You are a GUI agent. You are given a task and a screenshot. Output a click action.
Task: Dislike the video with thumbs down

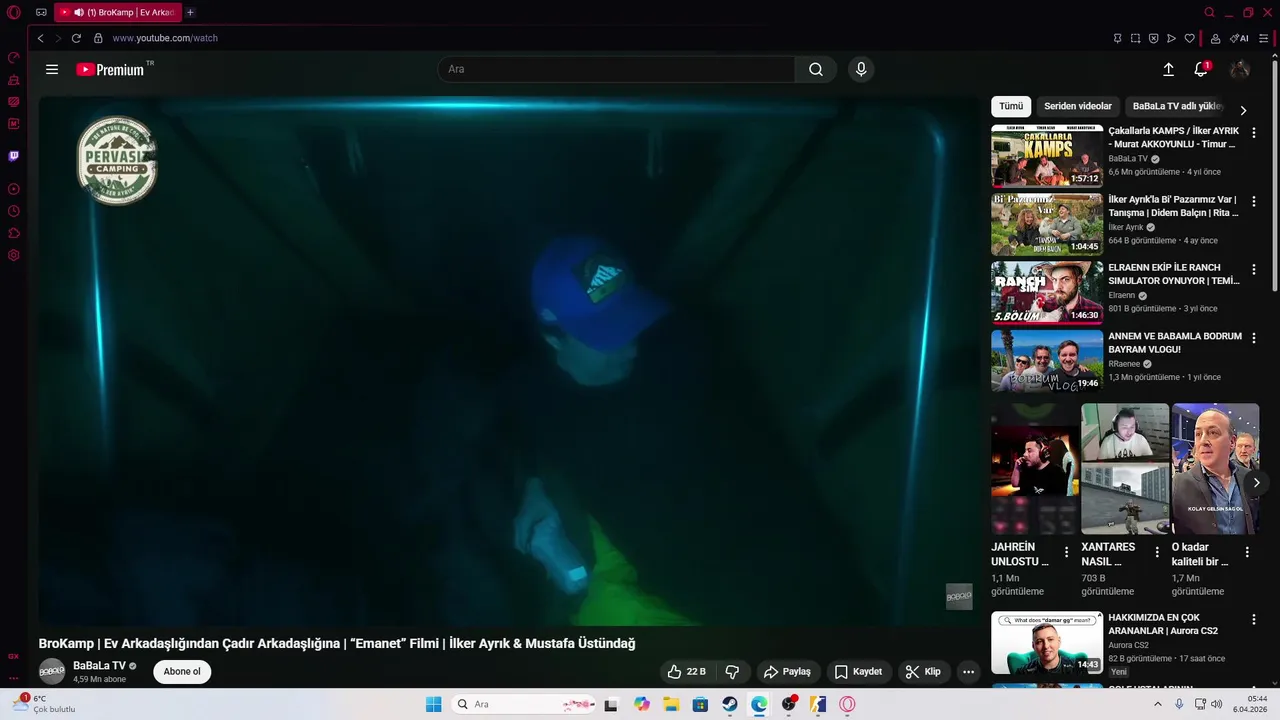point(732,672)
